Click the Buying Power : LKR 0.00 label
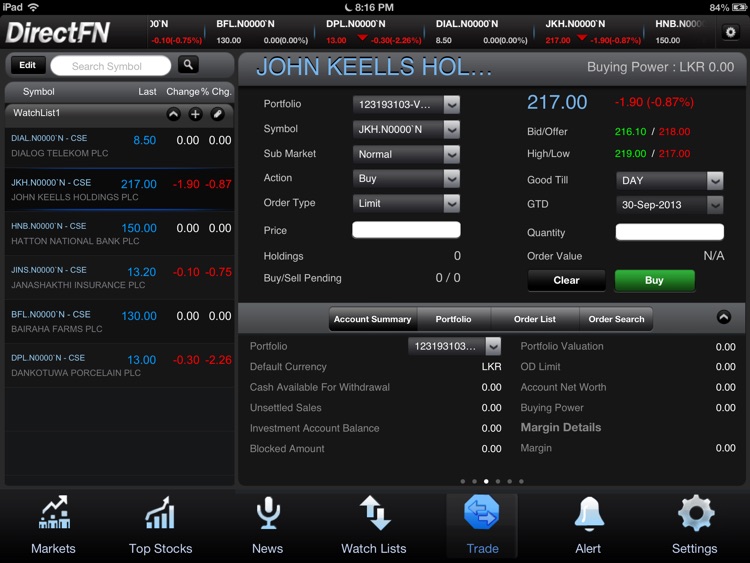750x563 pixels. pos(661,67)
